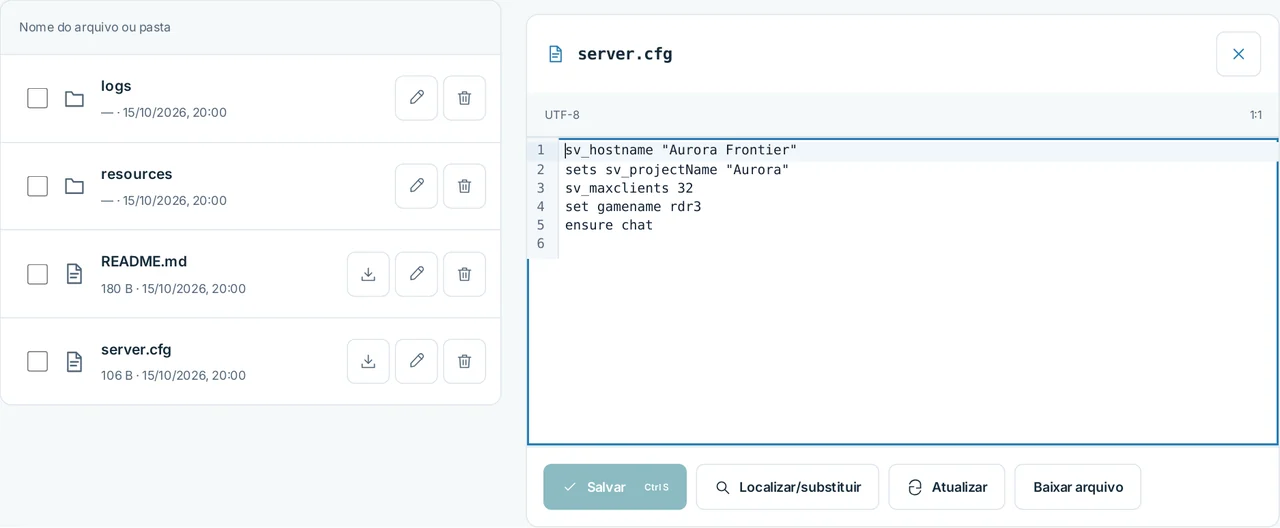
Task: Click server.cfg 106 B date text
Action: 173,376
